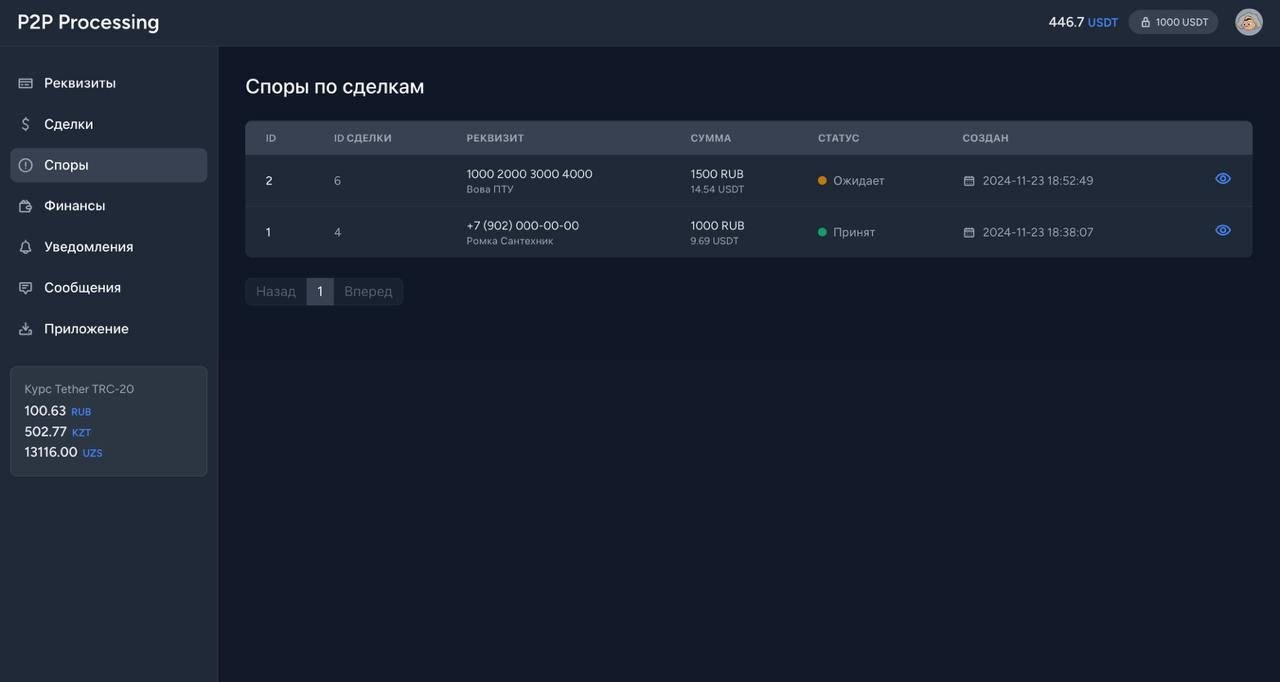Click the Споры по сделкам heading
Image resolution: width=1280 pixels, height=682 pixels.
tap(335, 87)
